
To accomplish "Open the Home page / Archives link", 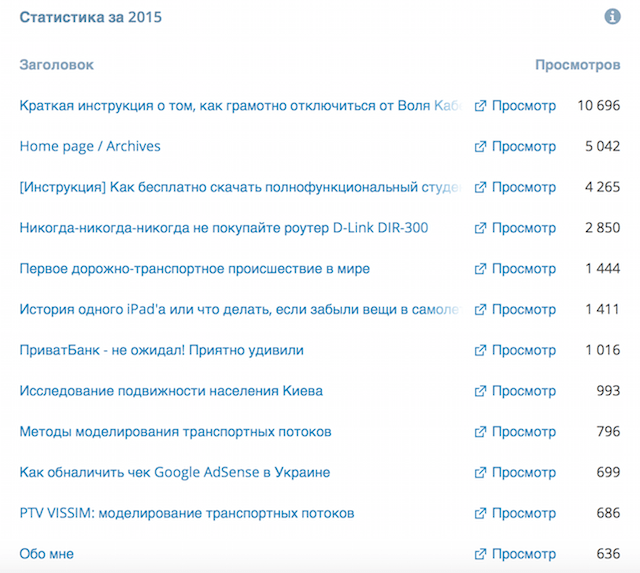I will point(90,146).
